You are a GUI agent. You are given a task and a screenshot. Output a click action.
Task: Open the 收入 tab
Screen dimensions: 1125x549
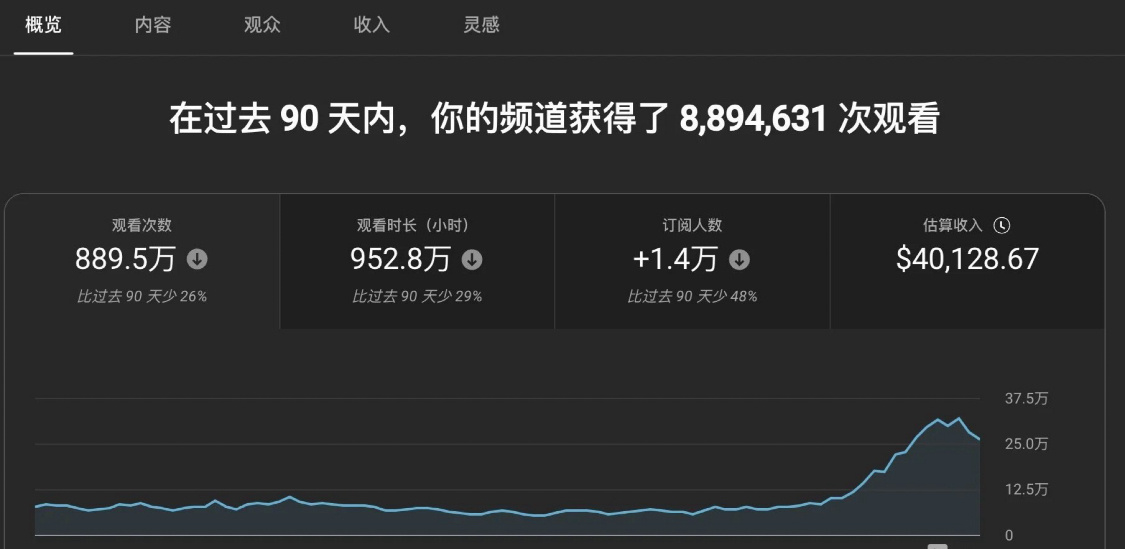click(372, 26)
